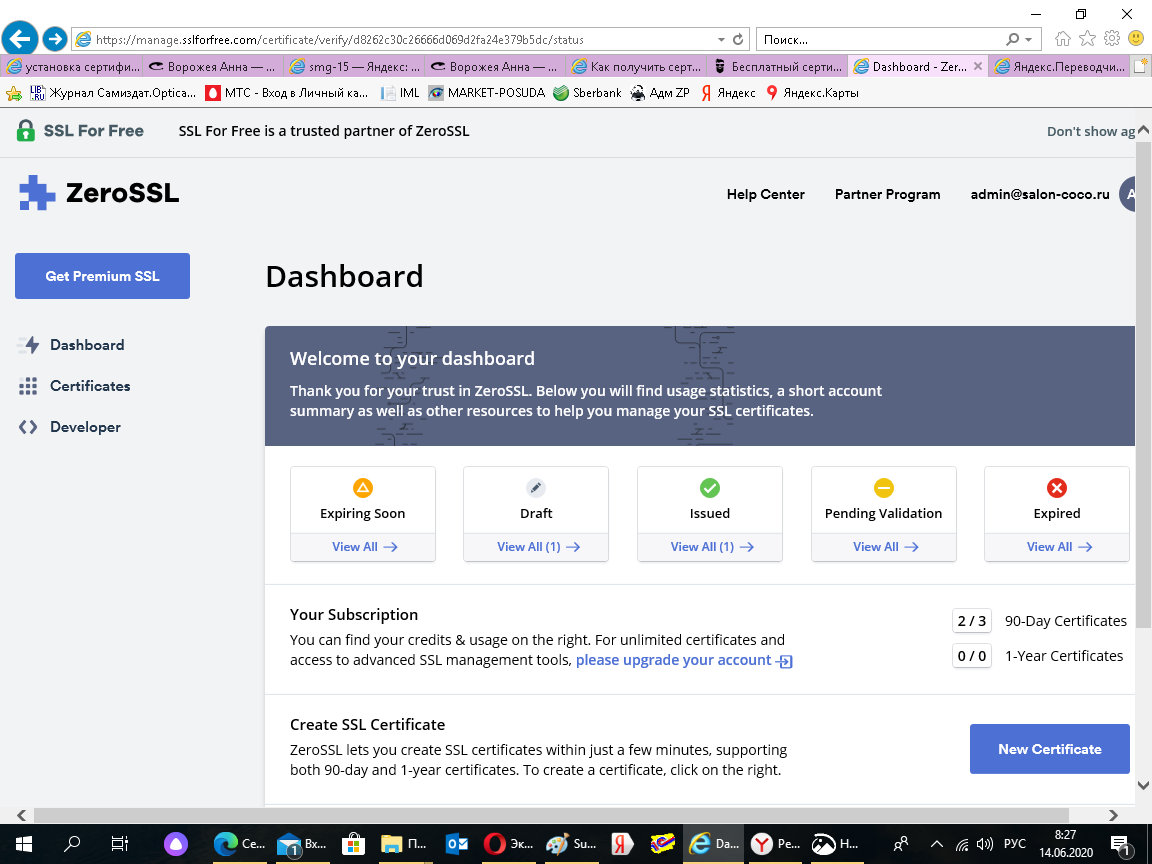Expand the search provider dropdown arrow

click(x=1029, y=40)
